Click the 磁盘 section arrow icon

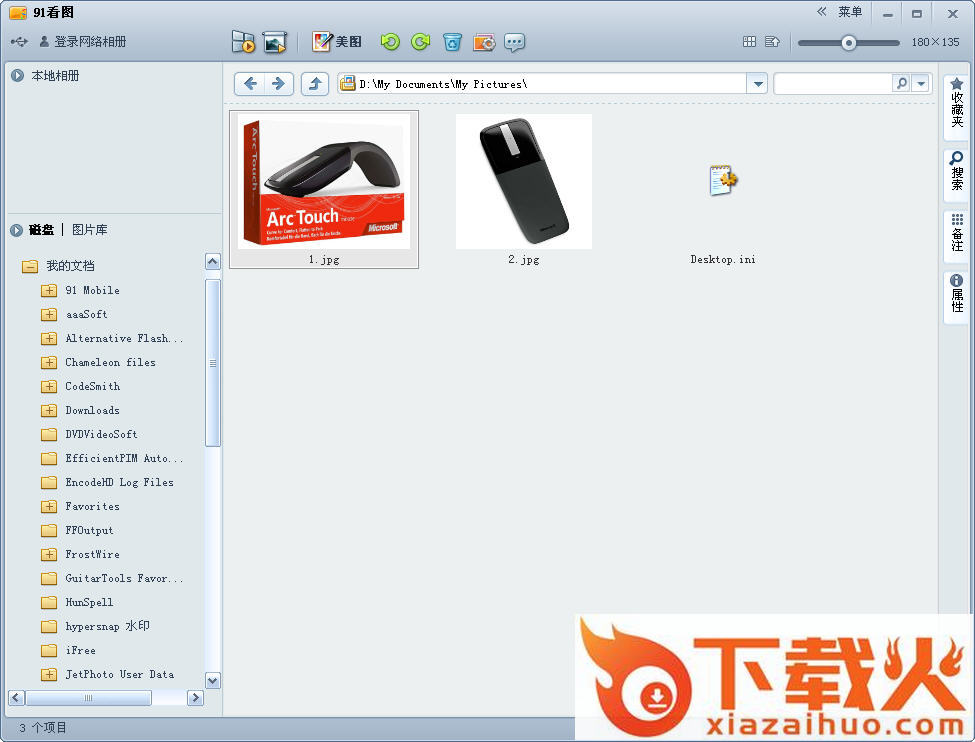click(16, 230)
